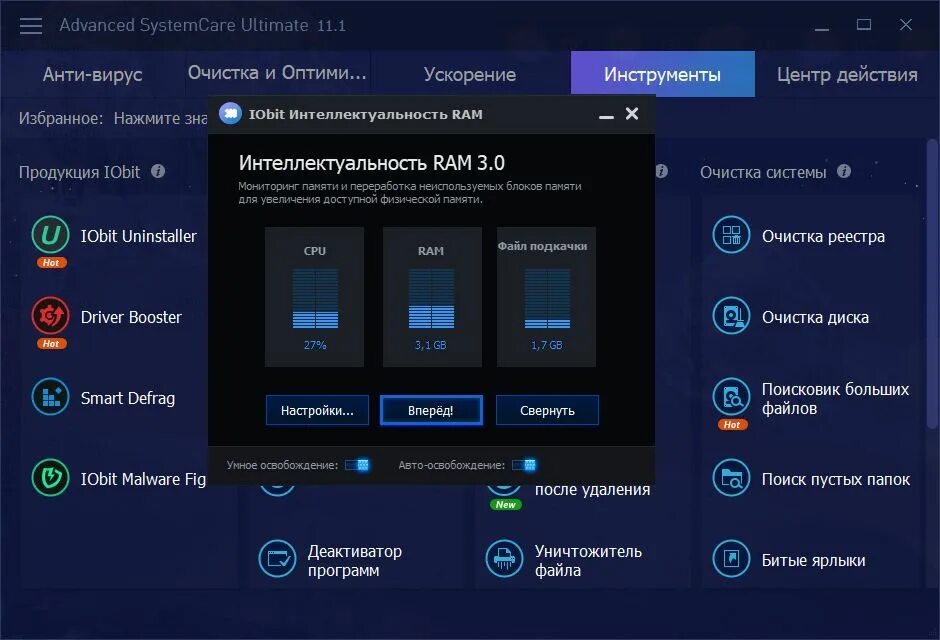Click the Вперёд! button

coord(431,410)
